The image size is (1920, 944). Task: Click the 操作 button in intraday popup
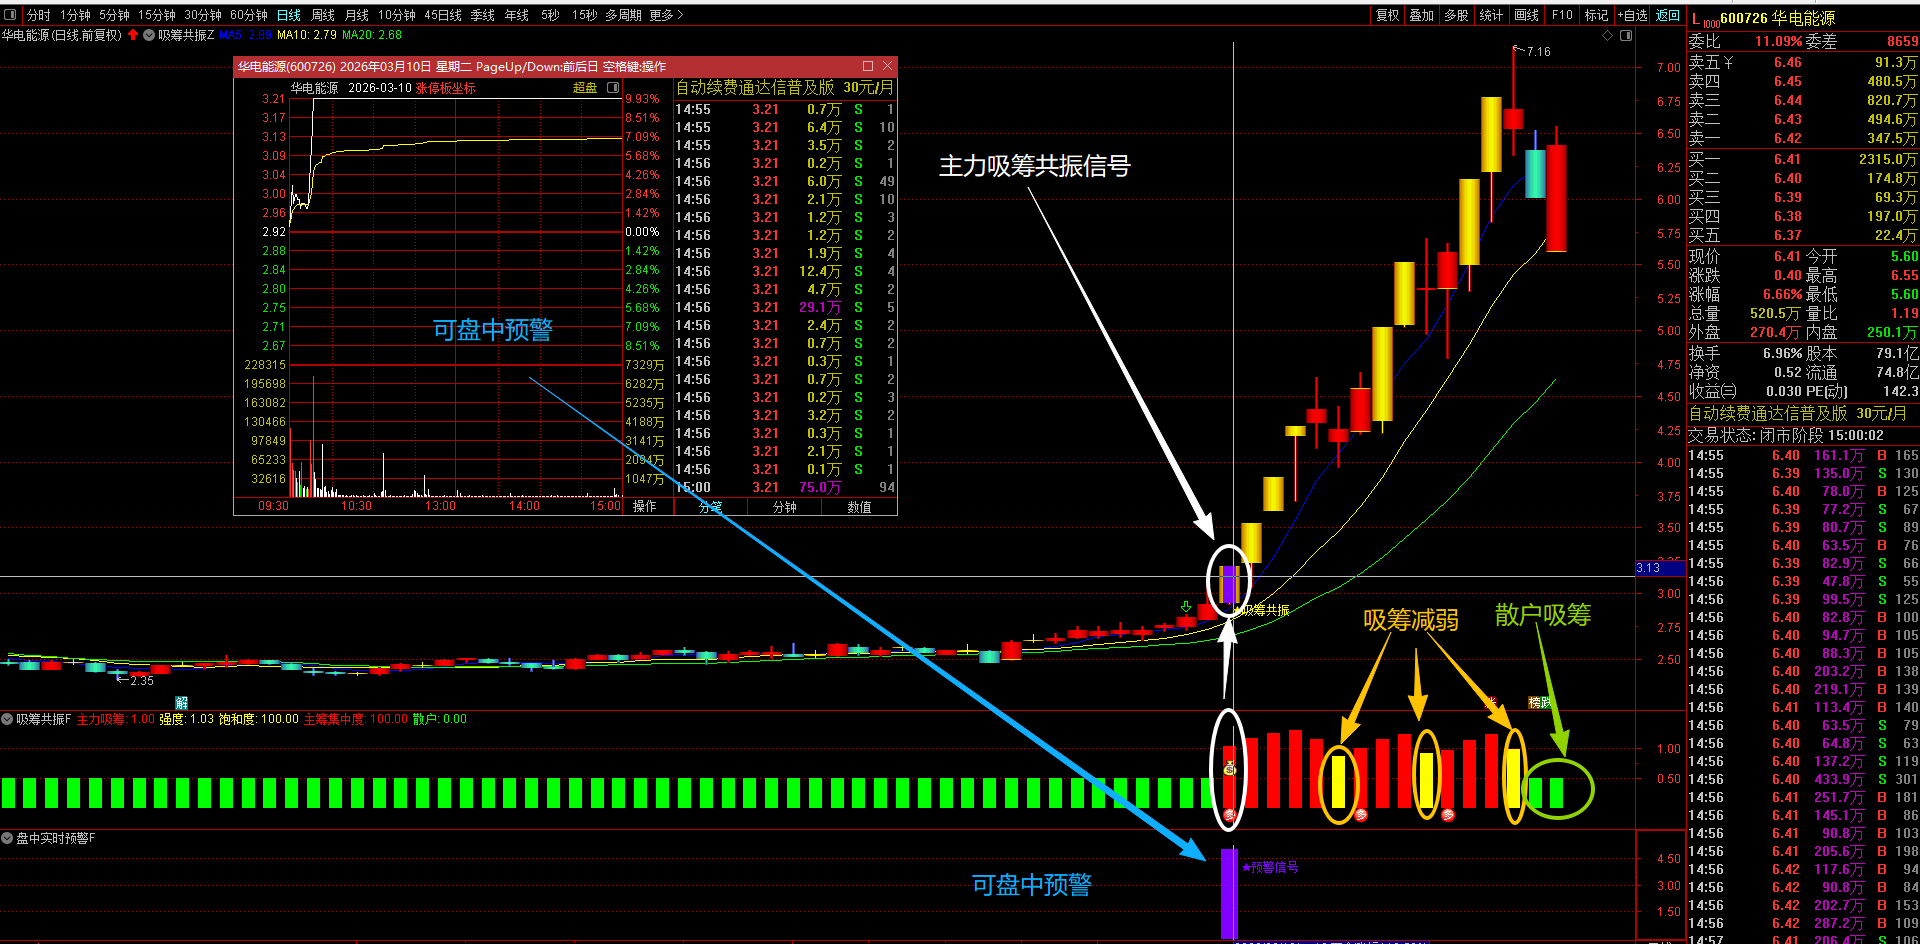pos(645,506)
